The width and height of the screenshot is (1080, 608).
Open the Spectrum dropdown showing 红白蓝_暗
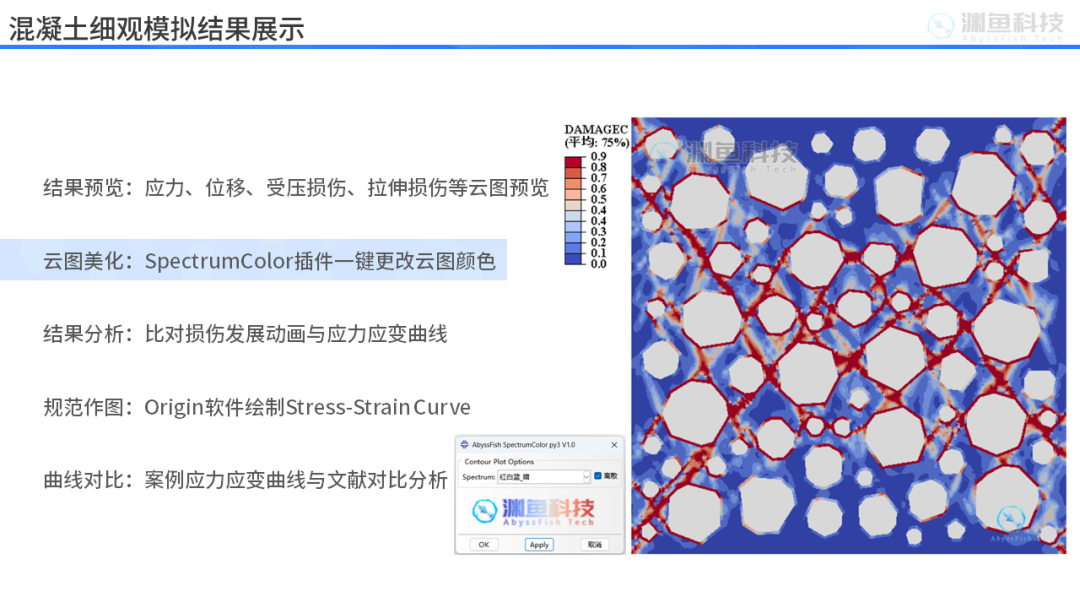pyautogui.click(x=544, y=476)
